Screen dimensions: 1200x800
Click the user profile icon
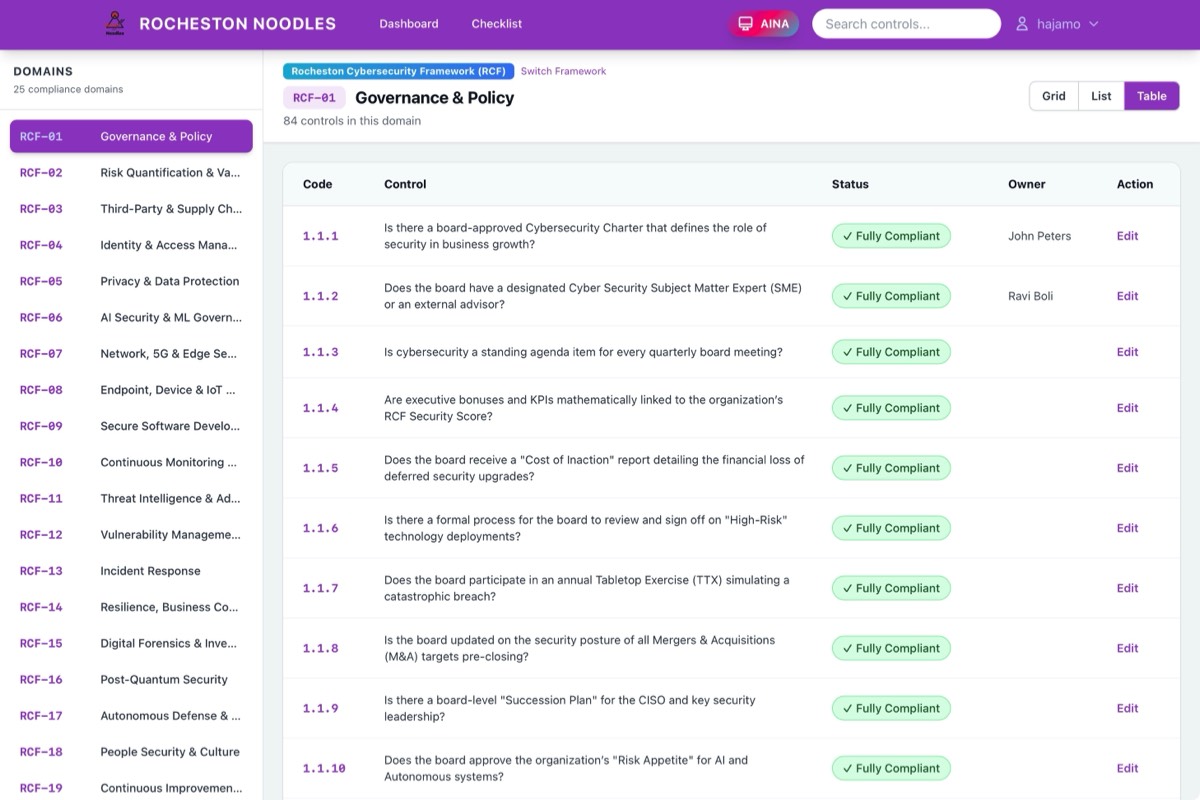[x=1022, y=24]
